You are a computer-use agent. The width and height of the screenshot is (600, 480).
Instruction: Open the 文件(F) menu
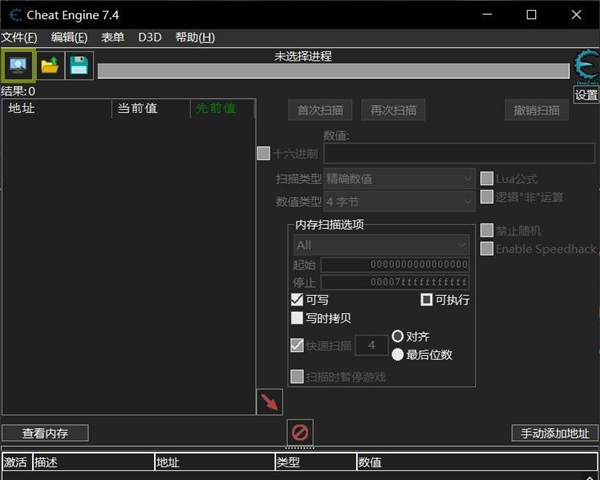pyautogui.click(x=19, y=37)
